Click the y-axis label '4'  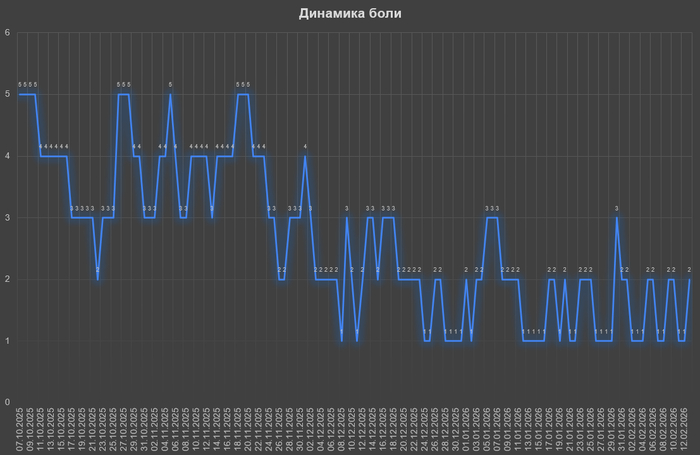point(7,156)
